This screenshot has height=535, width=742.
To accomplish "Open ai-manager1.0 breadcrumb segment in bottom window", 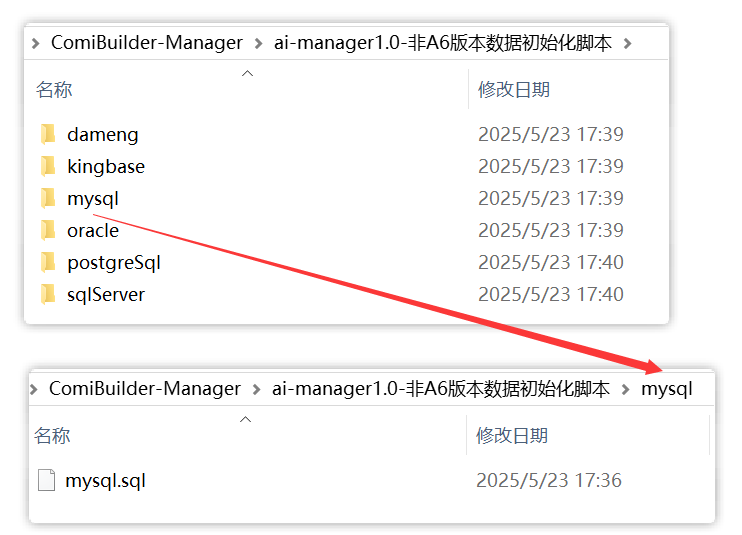I will click(x=440, y=389).
